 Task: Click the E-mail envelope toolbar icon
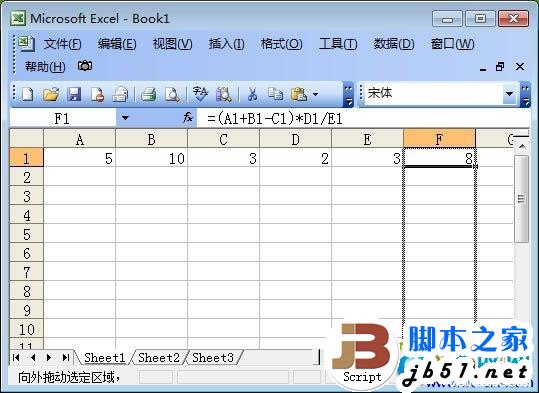pyautogui.click(x=120, y=94)
